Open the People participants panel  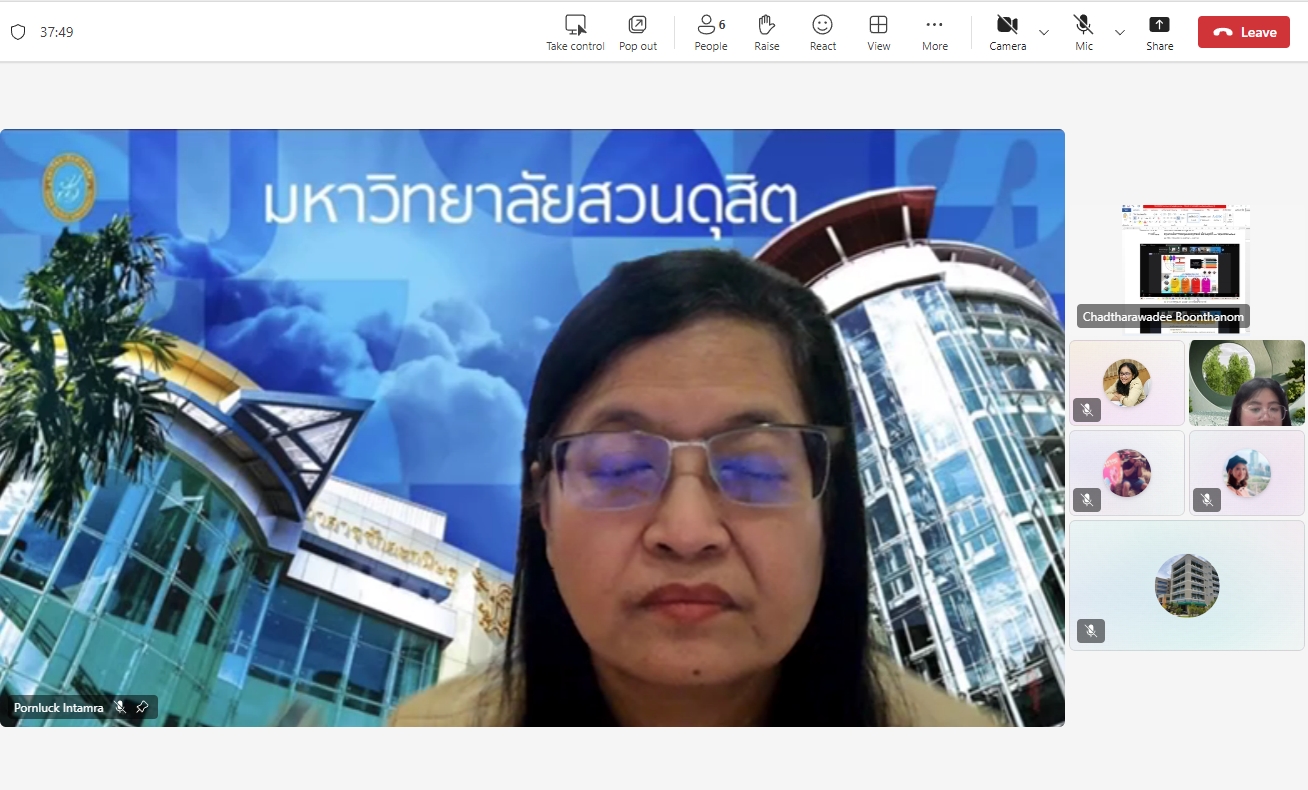click(711, 32)
